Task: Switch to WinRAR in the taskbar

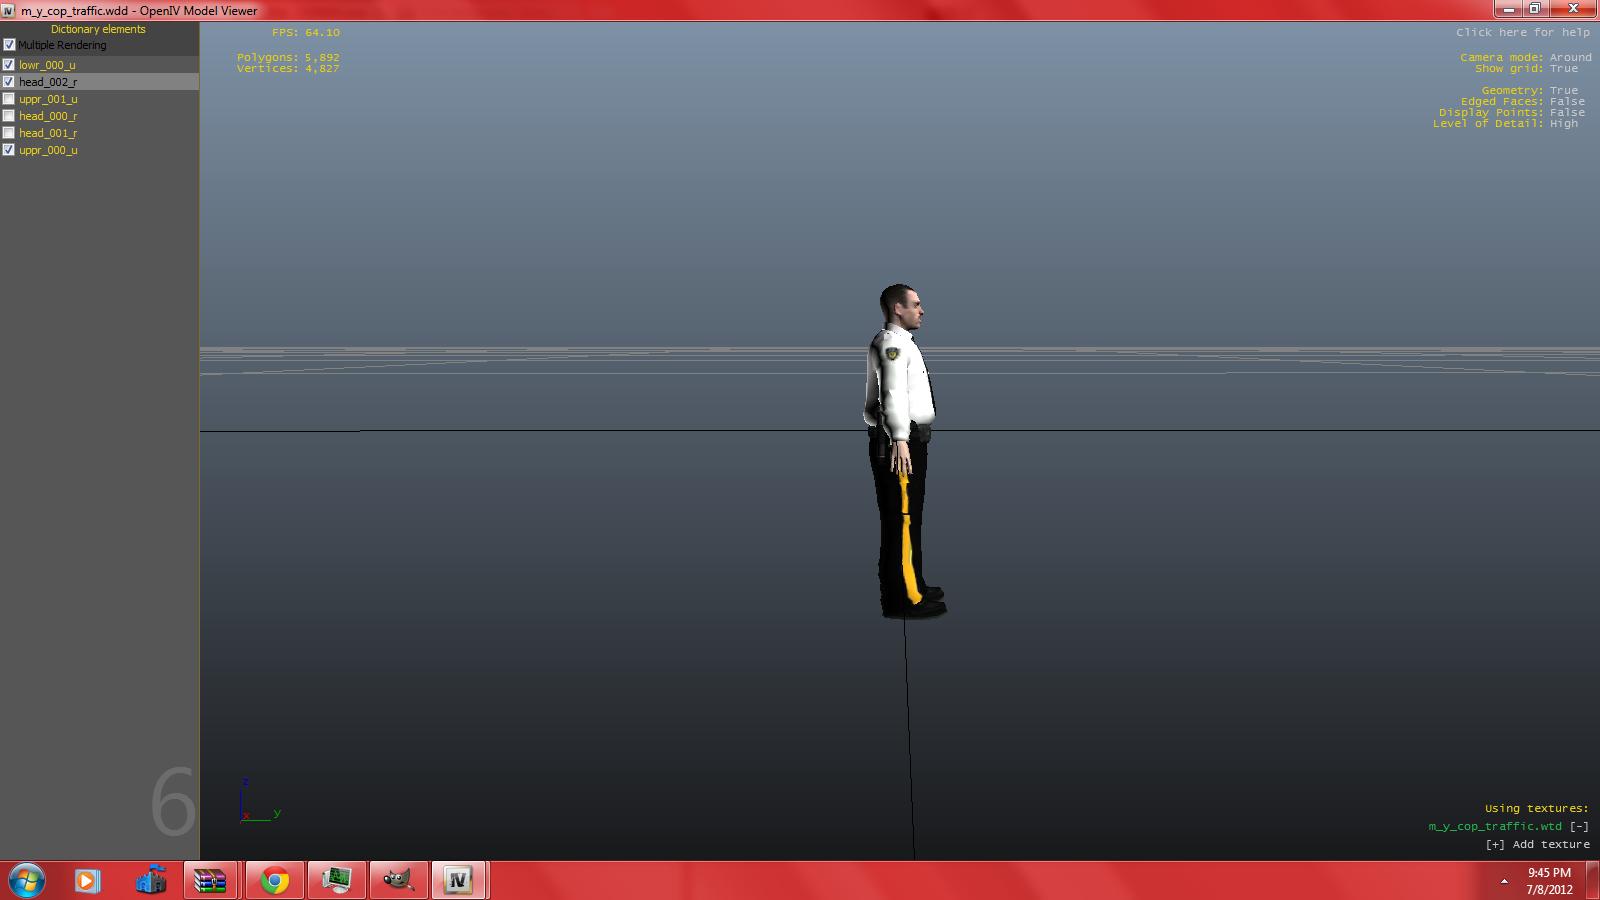Action: point(211,881)
